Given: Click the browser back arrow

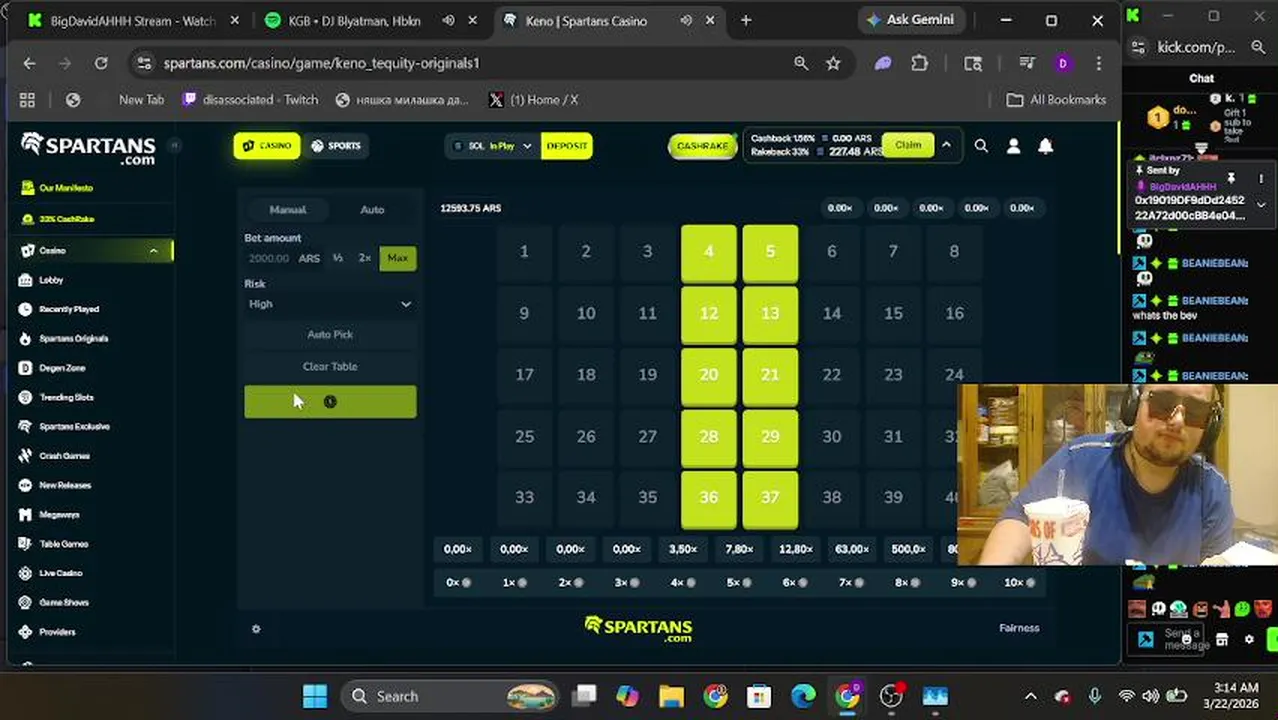Looking at the screenshot, I should (x=29, y=63).
